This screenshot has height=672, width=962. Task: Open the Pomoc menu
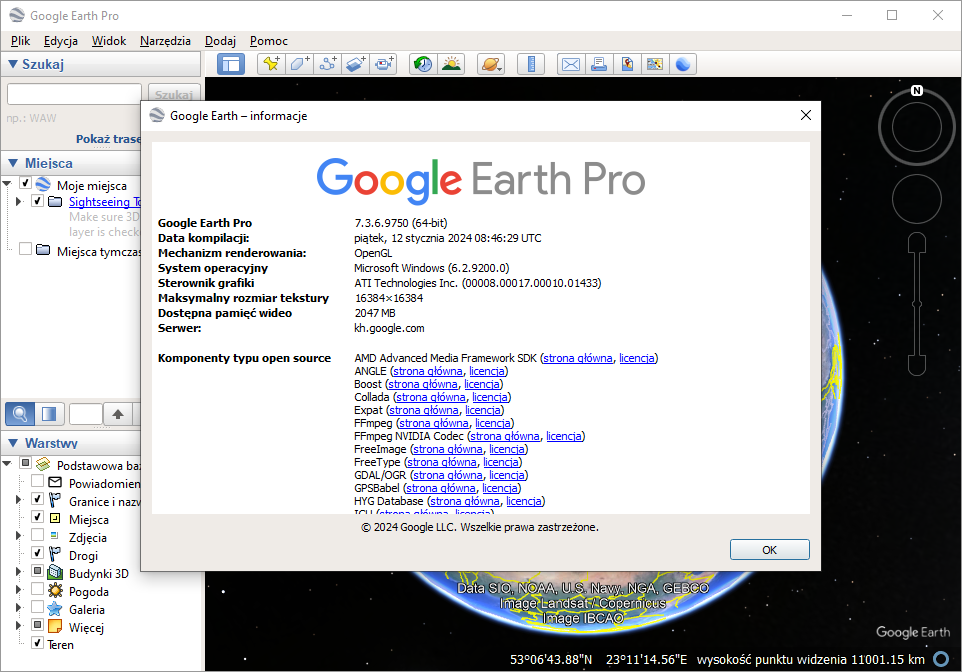(269, 41)
